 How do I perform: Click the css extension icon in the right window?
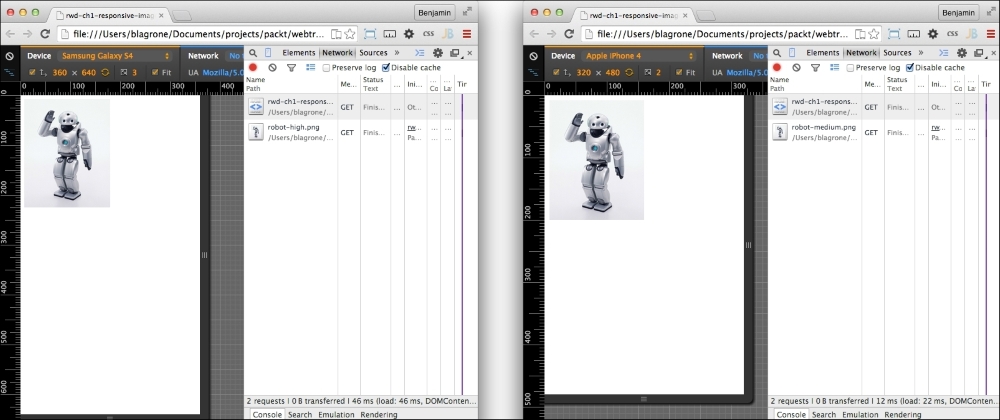click(952, 34)
